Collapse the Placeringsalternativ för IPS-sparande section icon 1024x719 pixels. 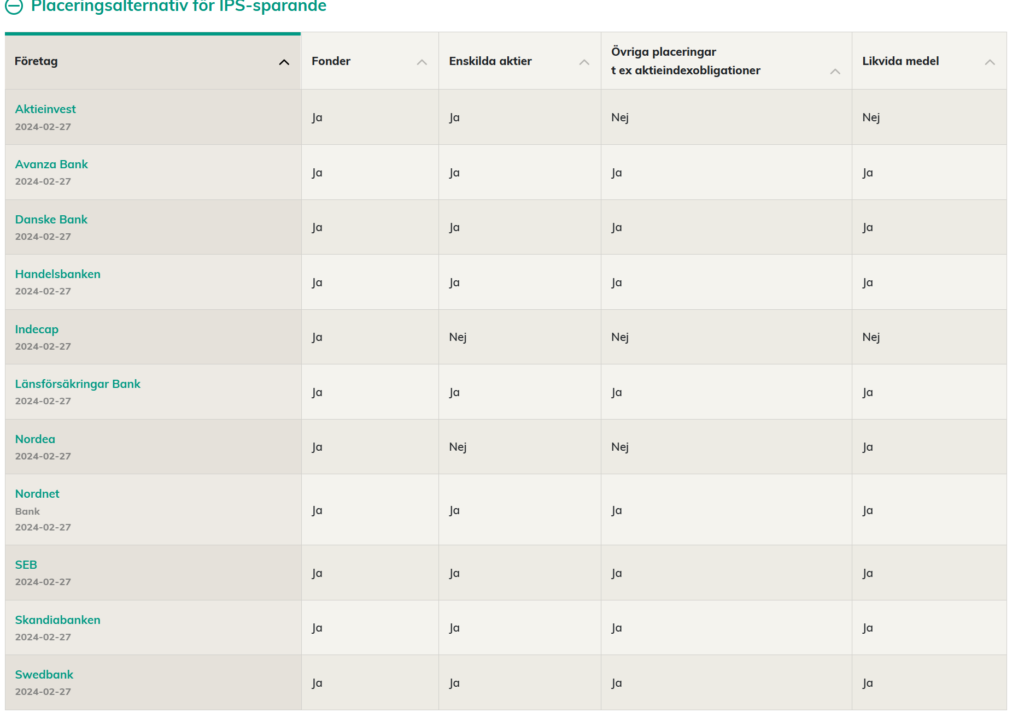[x=13, y=6]
